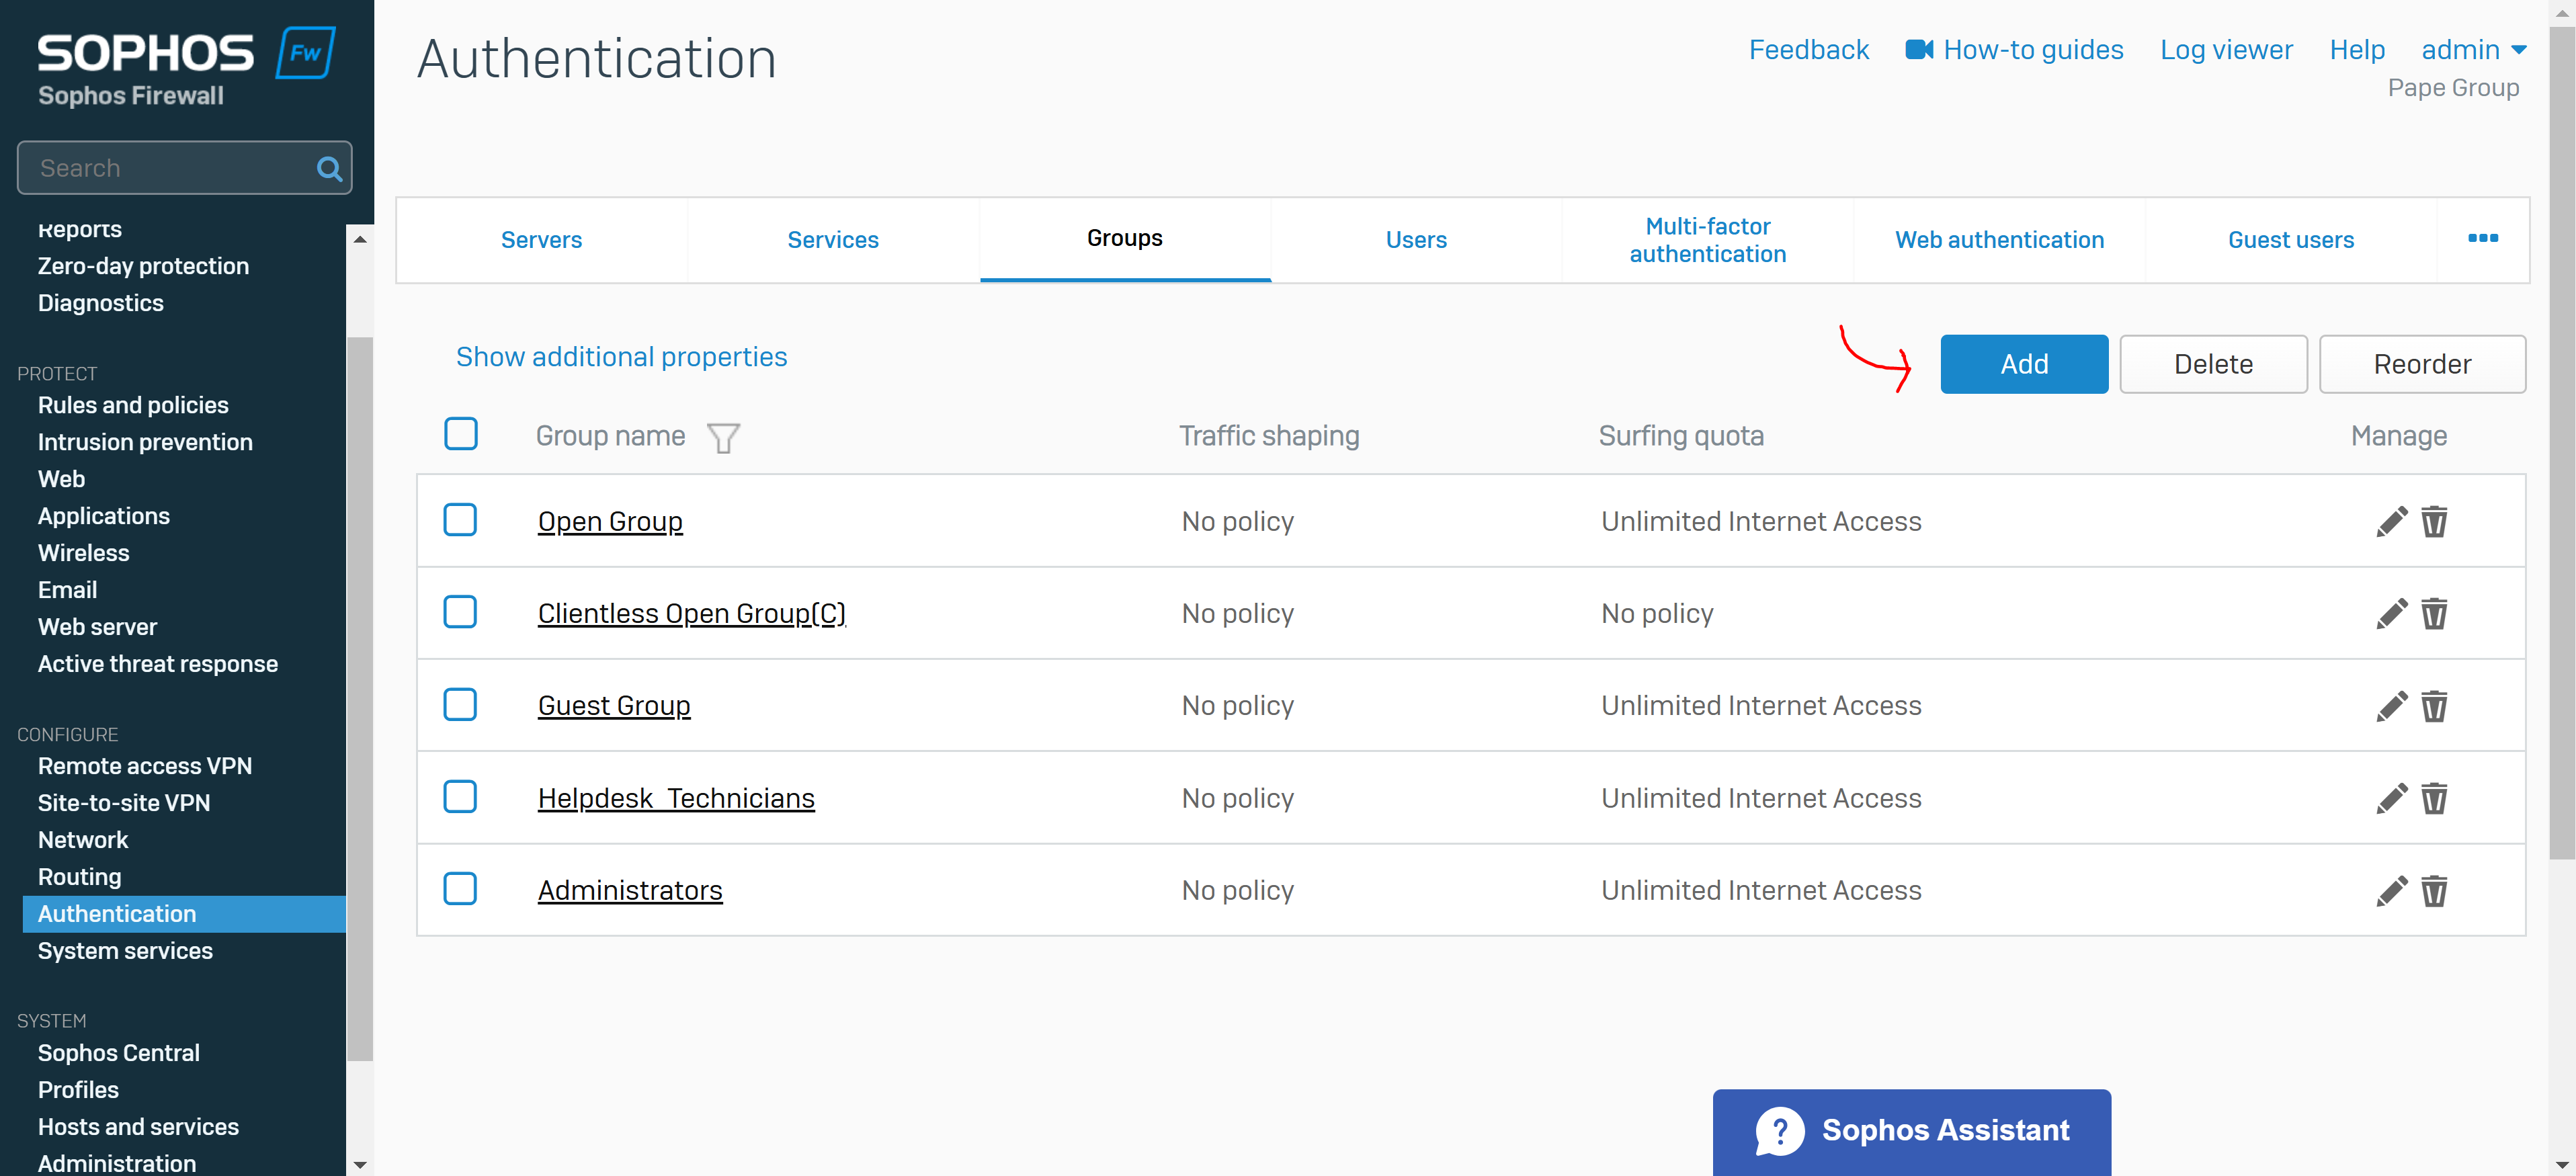
Task: Switch to the Services tab
Action: click(833, 240)
